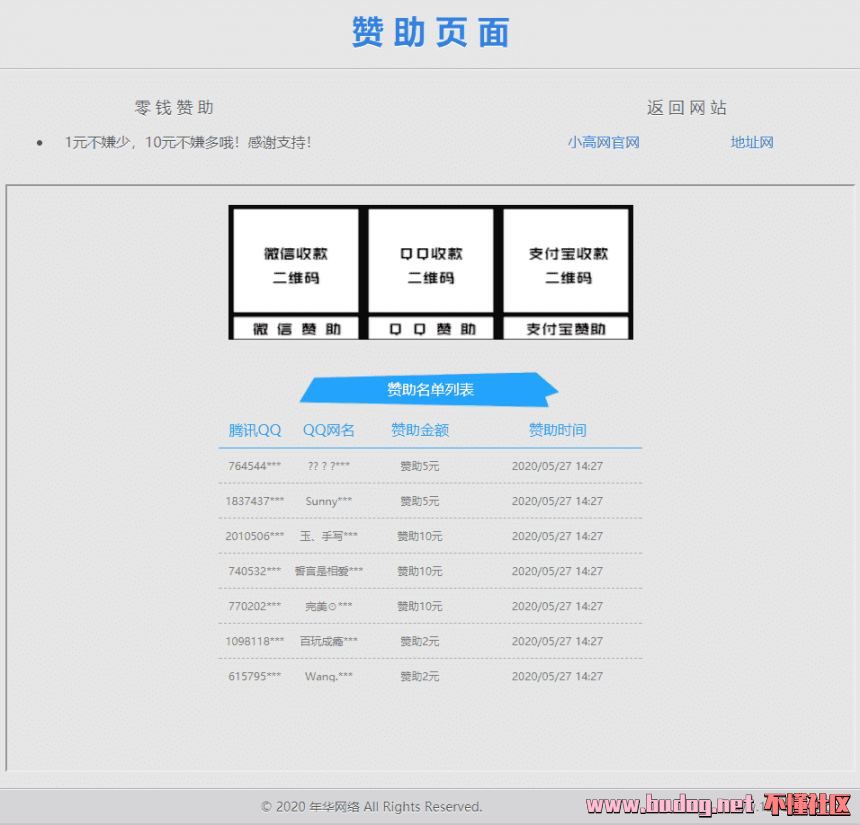Select QQ number 740532***
This screenshot has width=860, height=825.
coord(254,572)
